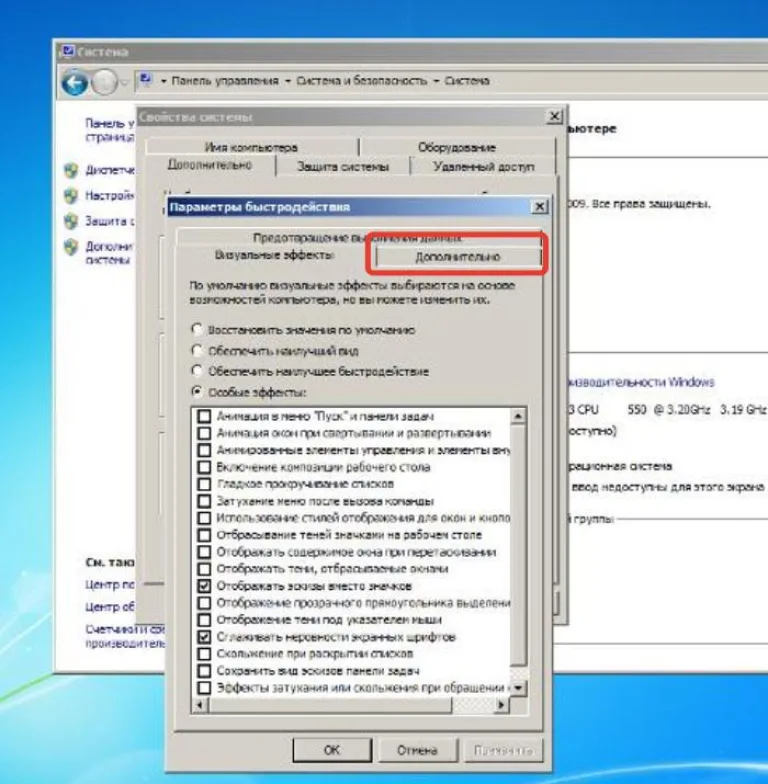
Task: Open 'Предотвращение выполнения данных' tab
Action: [x=358, y=238]
